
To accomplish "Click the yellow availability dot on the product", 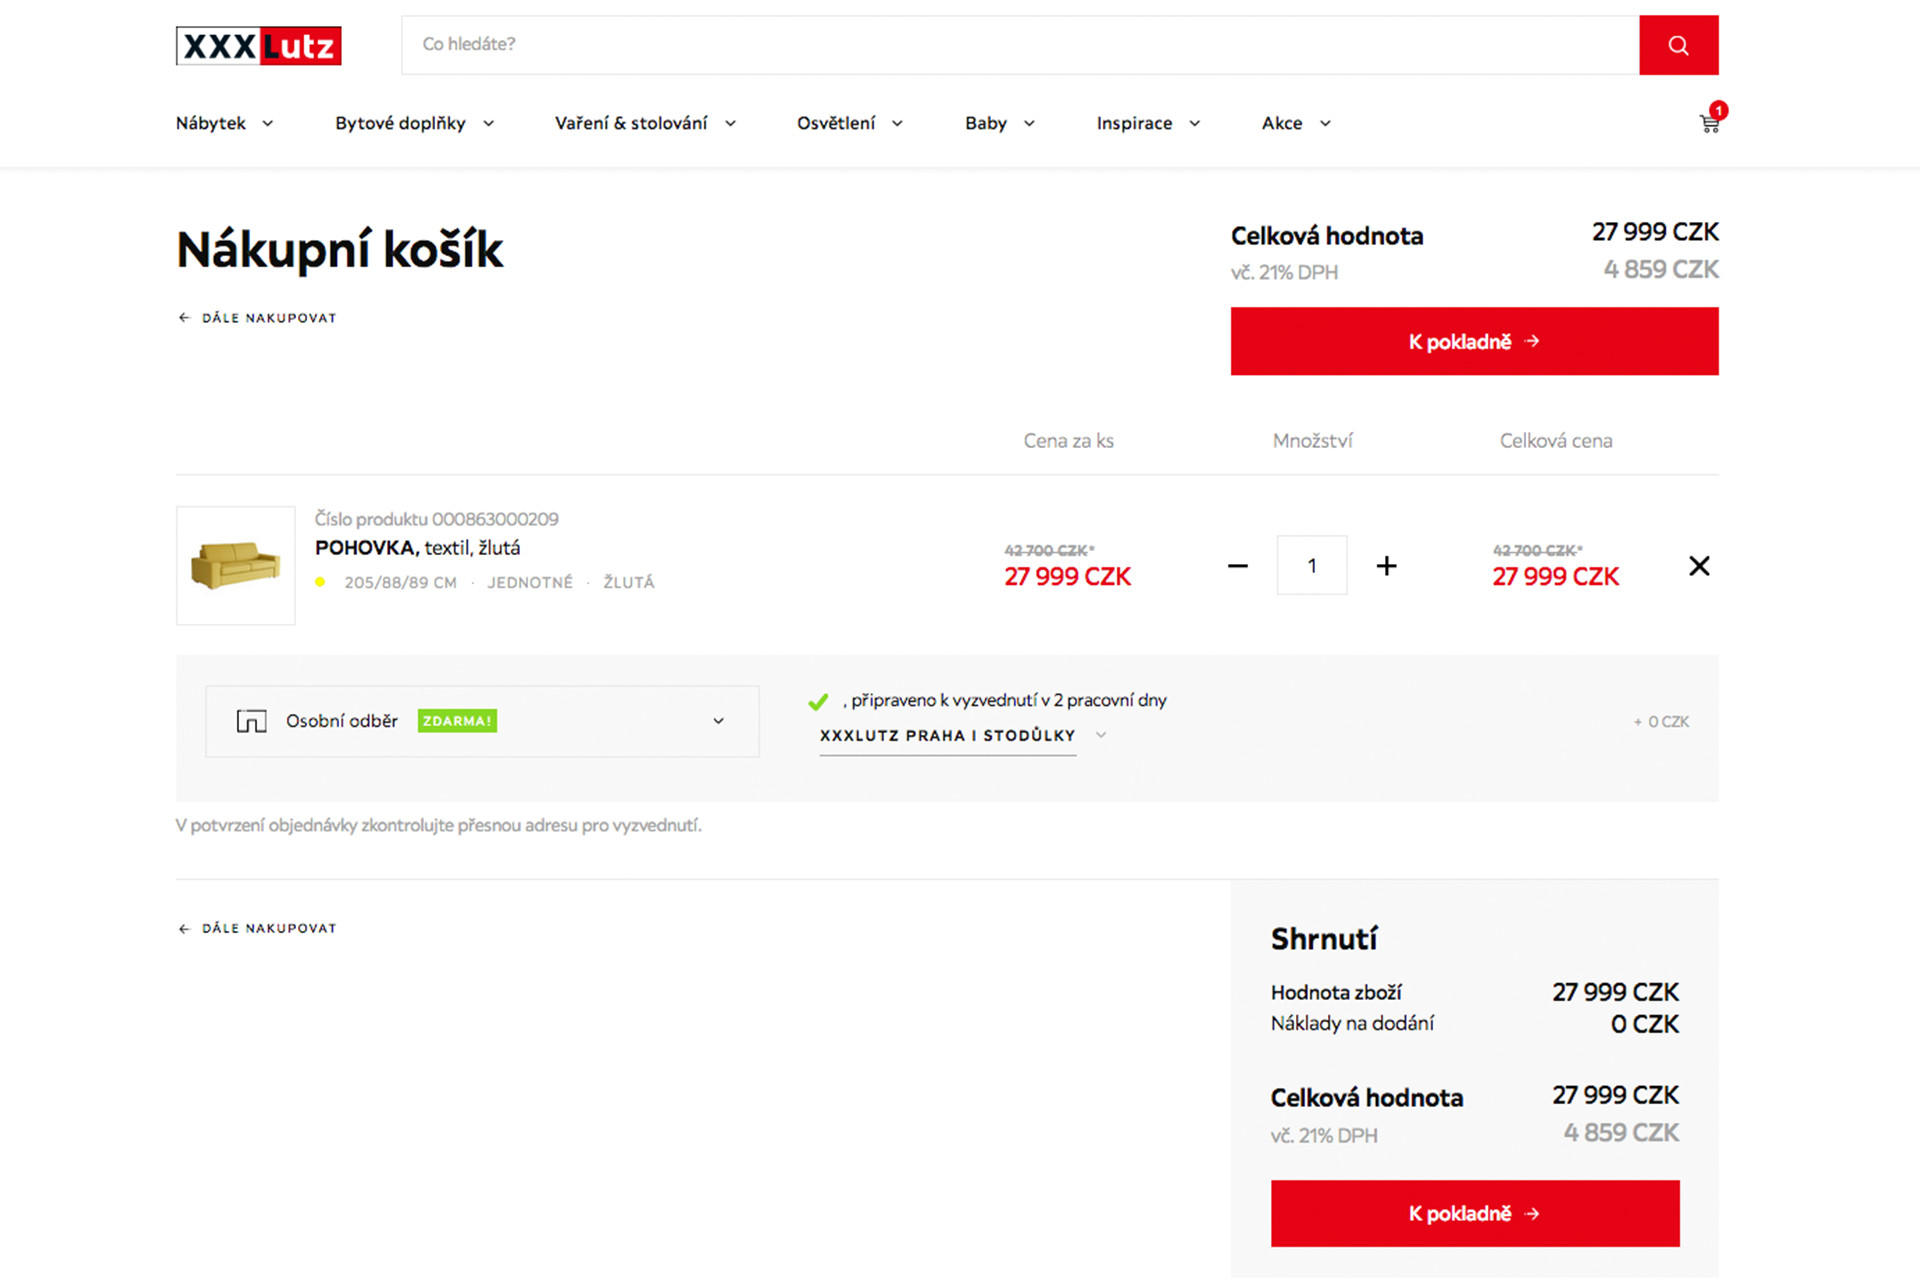I will coord(320,581).
